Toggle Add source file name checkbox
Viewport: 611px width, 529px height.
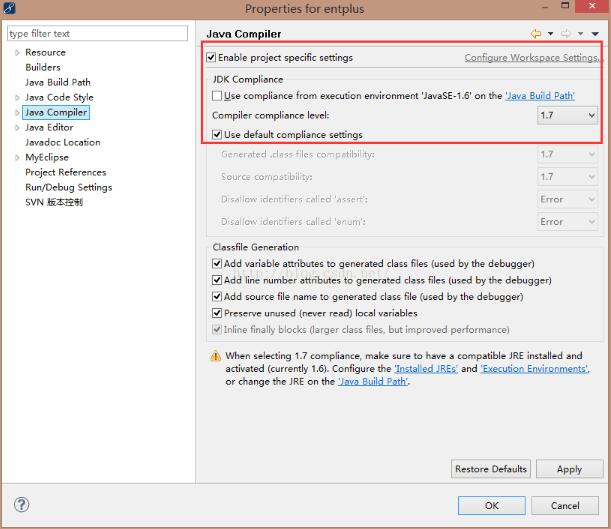point(217,296)
